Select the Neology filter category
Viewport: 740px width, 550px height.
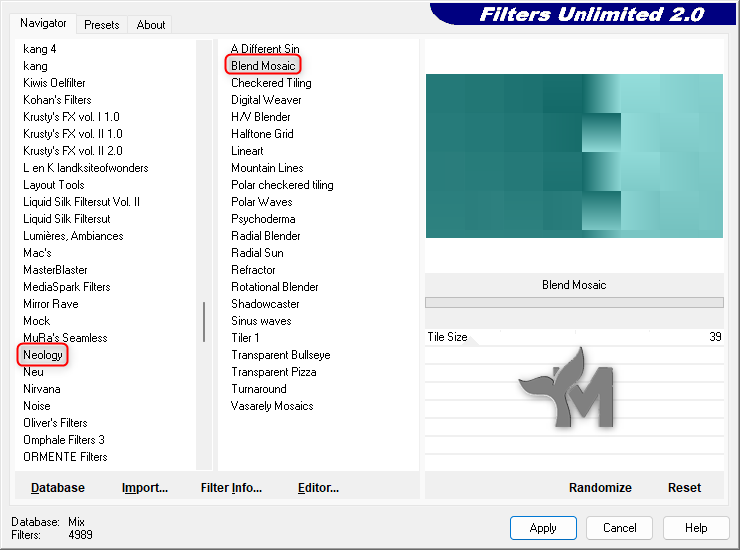pos(43,355)
